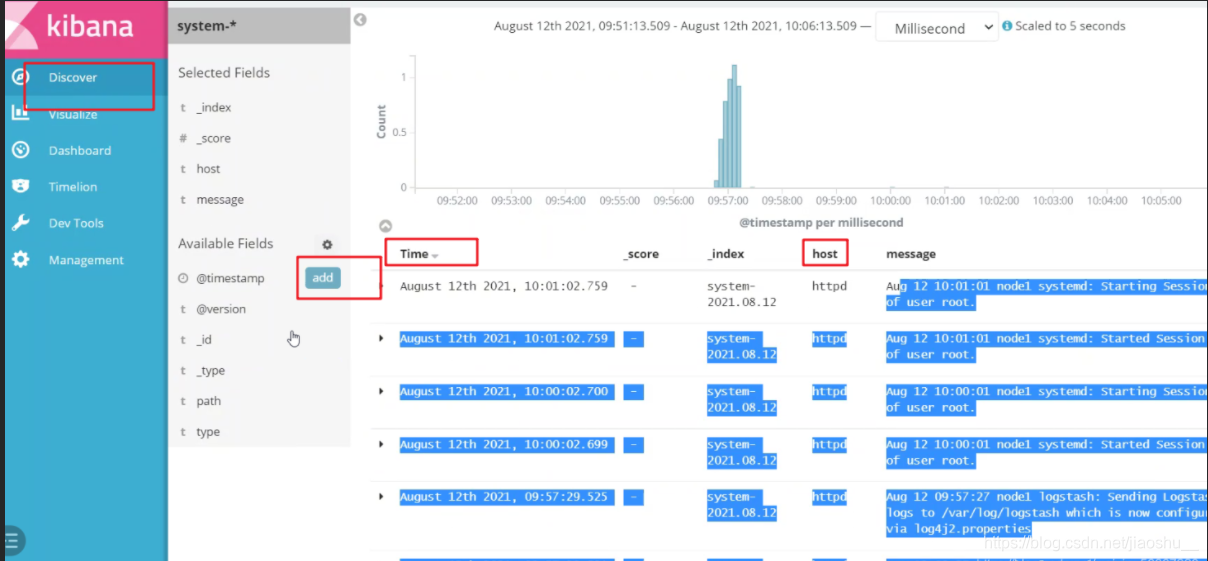Click the scaled interval info icon

click(1007, 26)
